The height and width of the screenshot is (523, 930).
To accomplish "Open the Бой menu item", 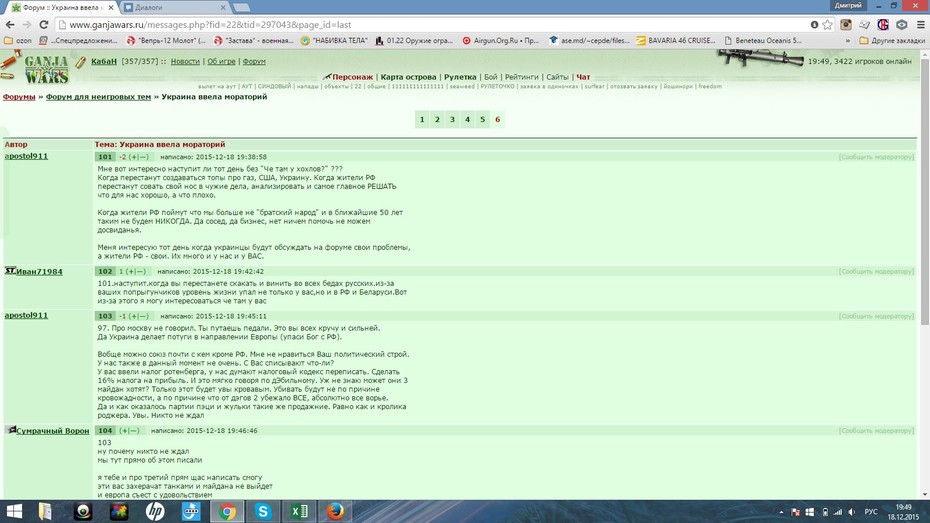I will [491, 76].
